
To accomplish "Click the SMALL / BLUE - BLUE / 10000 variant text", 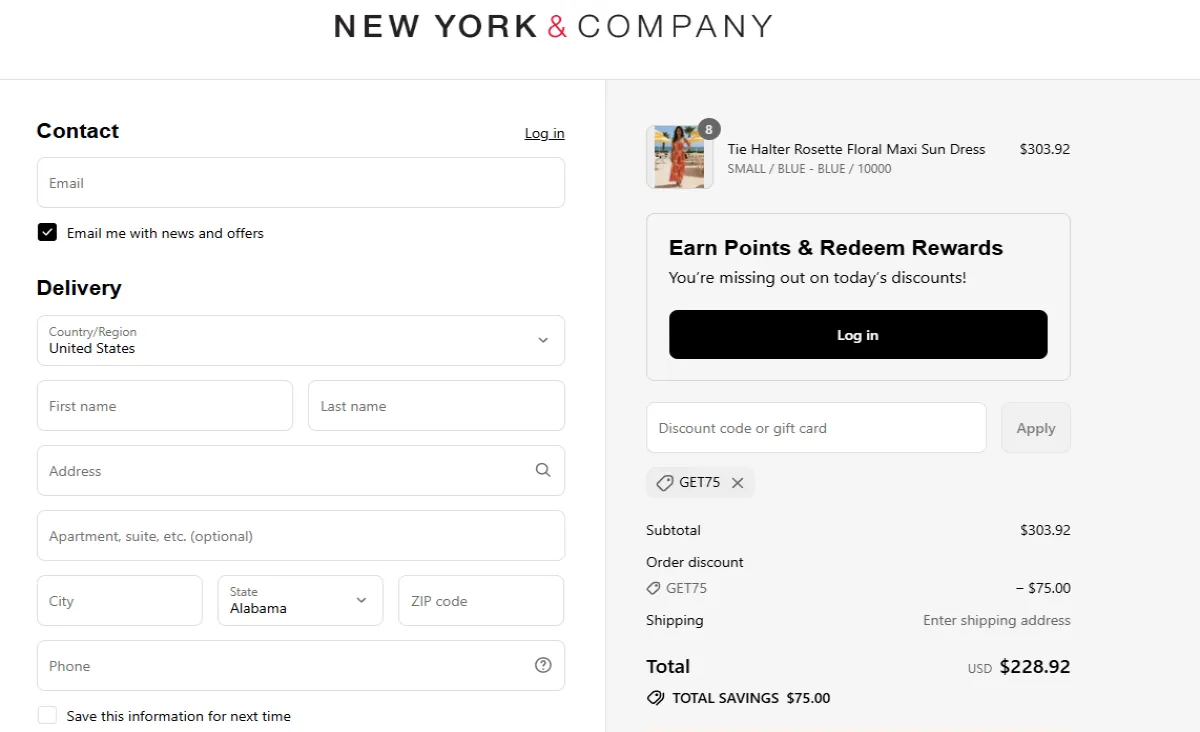I will click(x=809, y=169).
